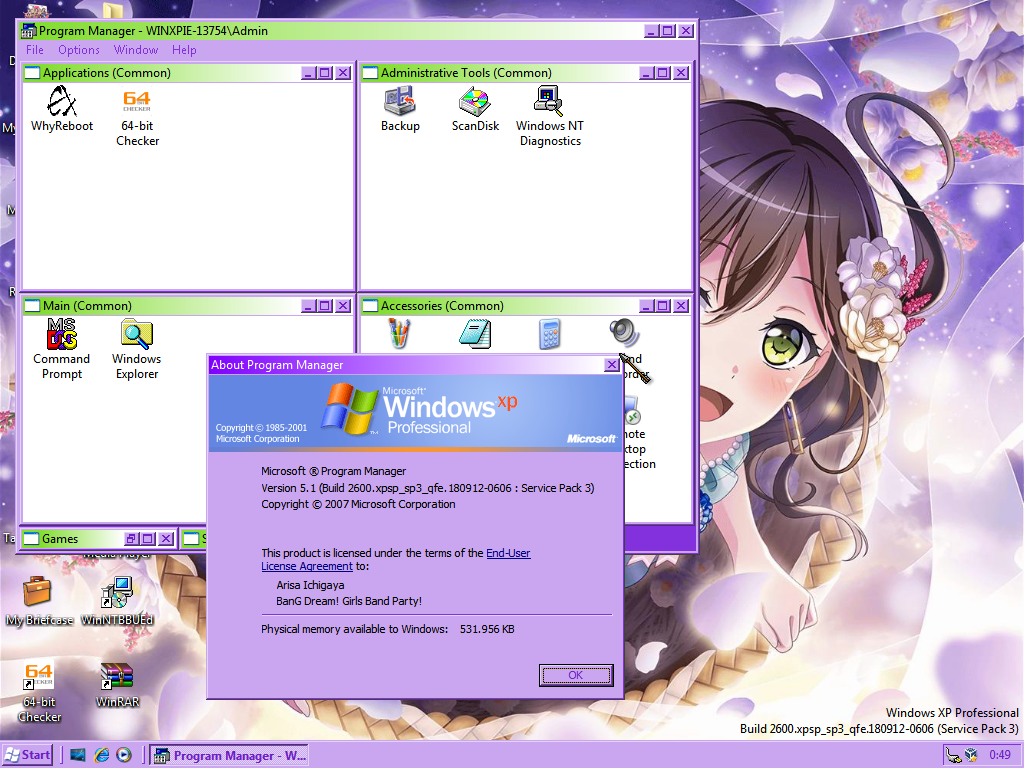
Task: Minimize the Accessories (Common) group window
Action: tap(647, 306)
